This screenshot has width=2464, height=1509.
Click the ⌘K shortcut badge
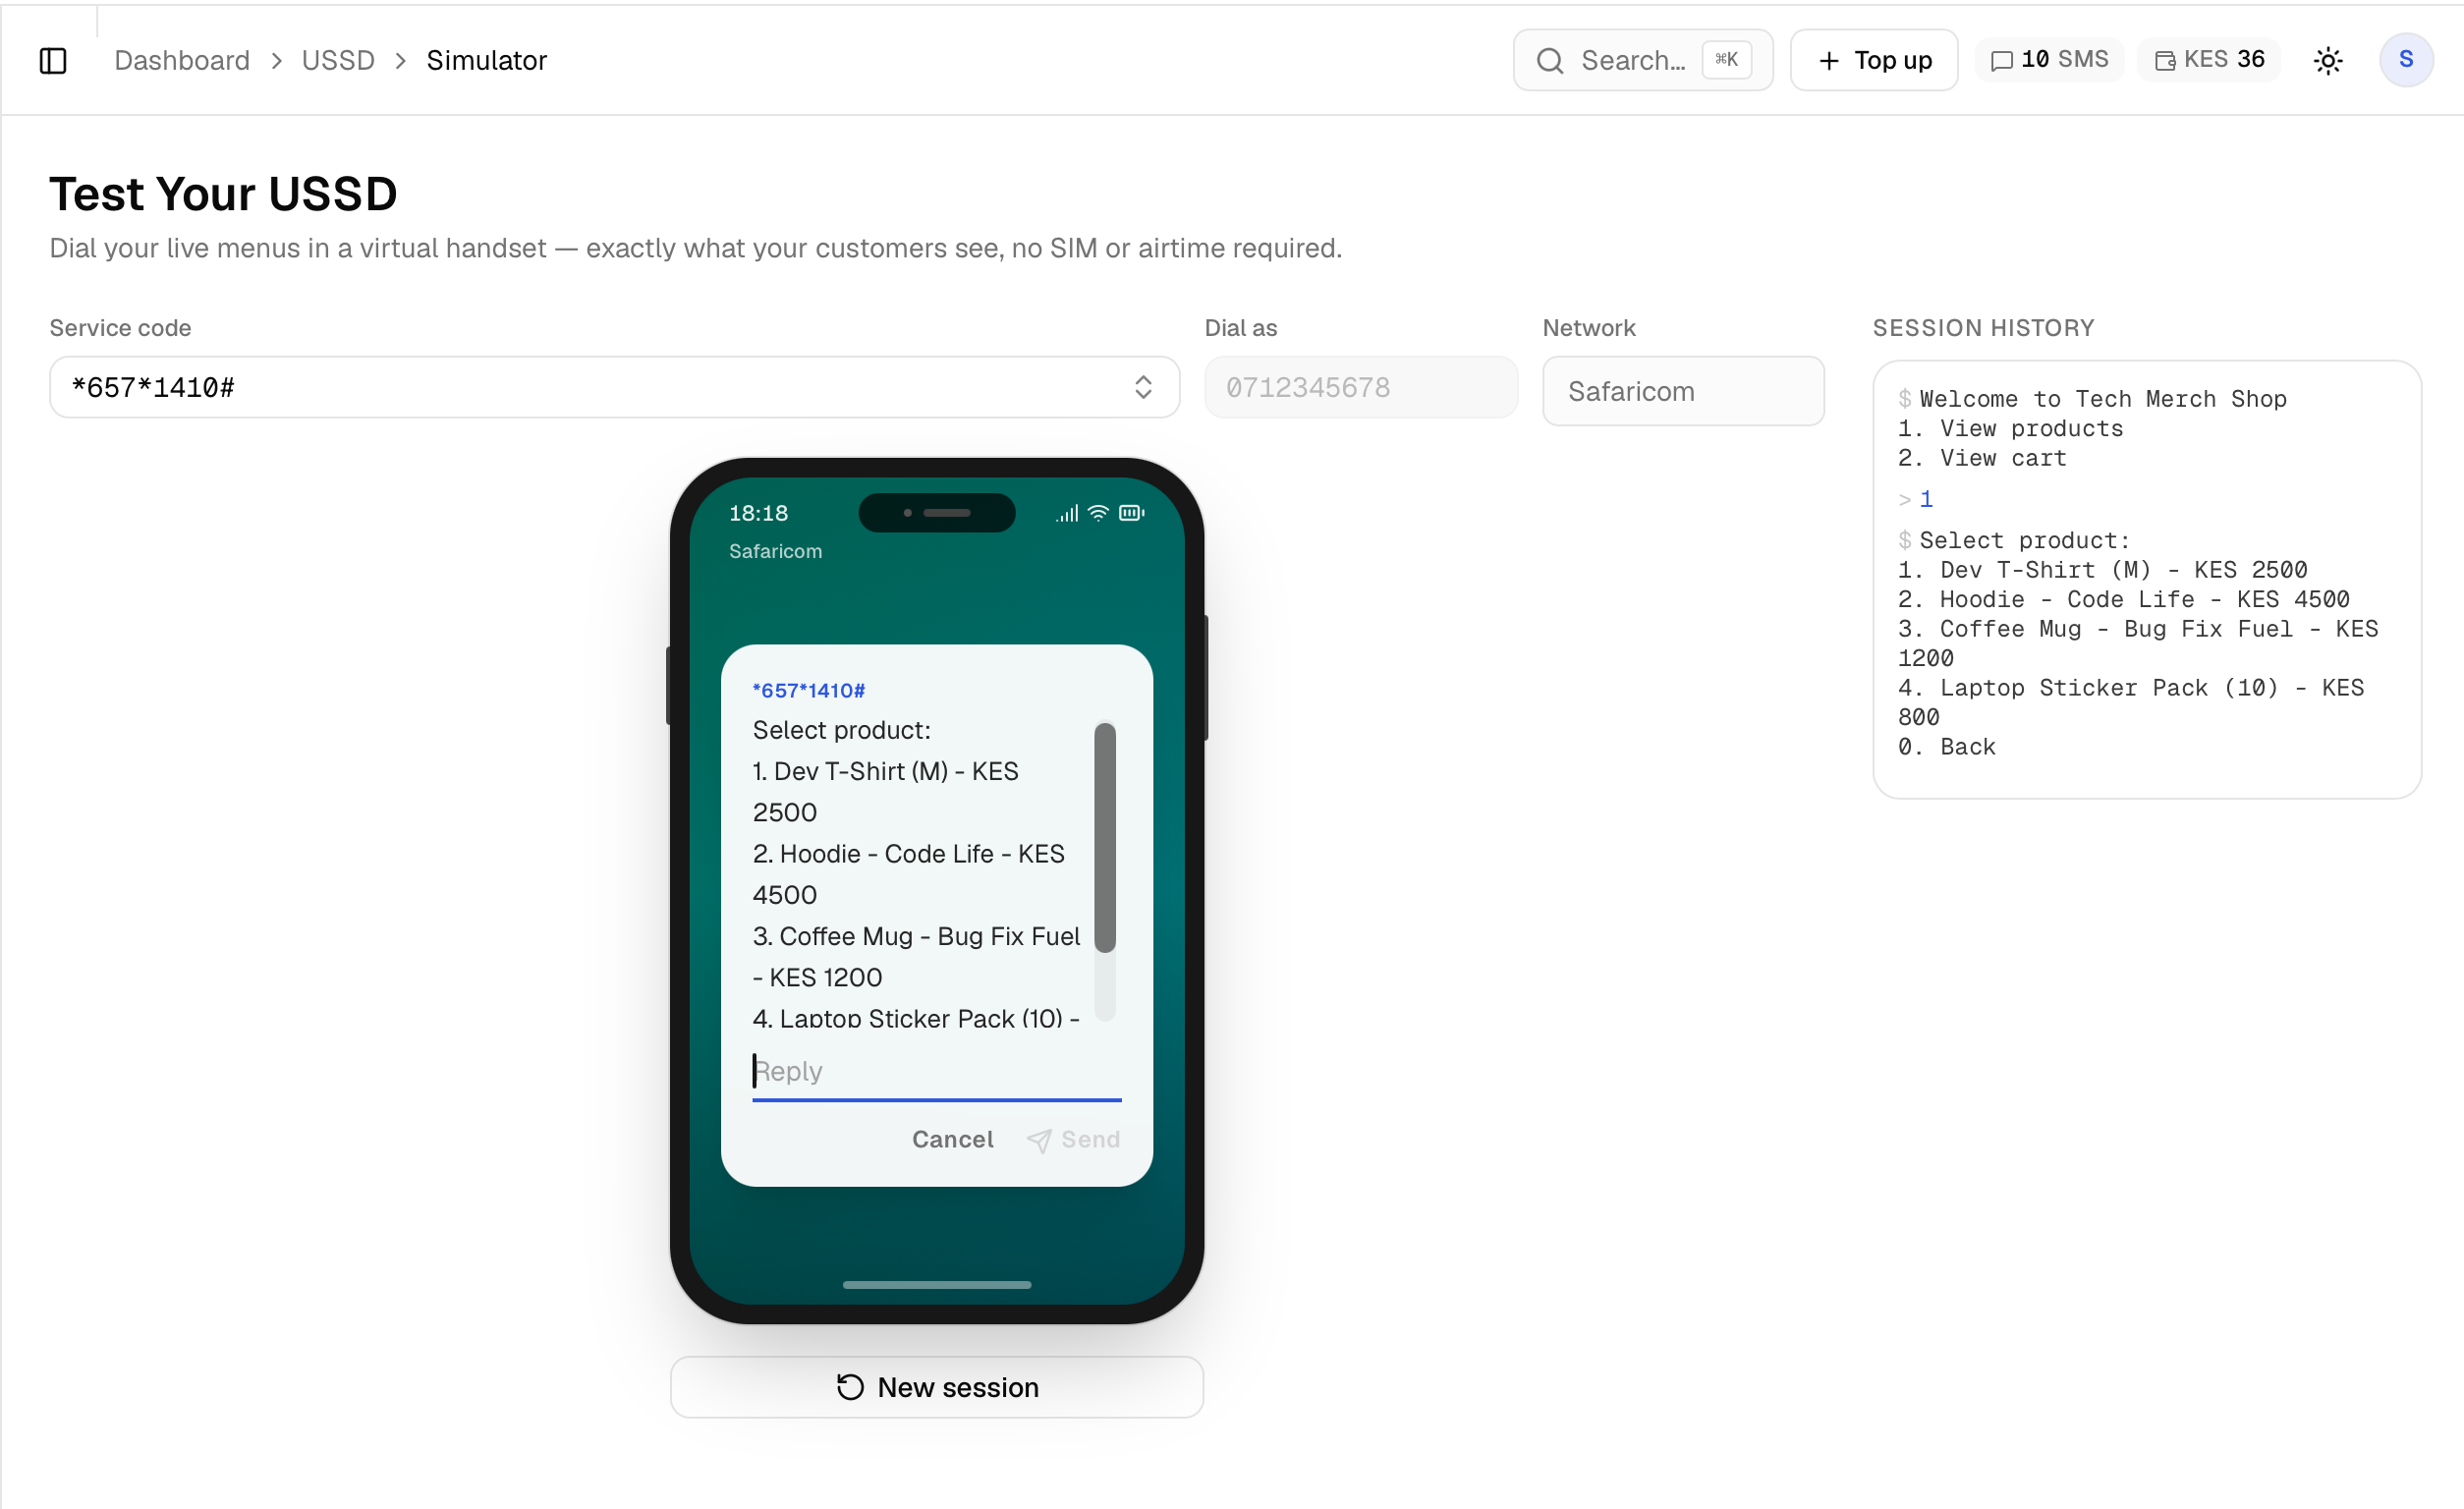pos(1726,60)
